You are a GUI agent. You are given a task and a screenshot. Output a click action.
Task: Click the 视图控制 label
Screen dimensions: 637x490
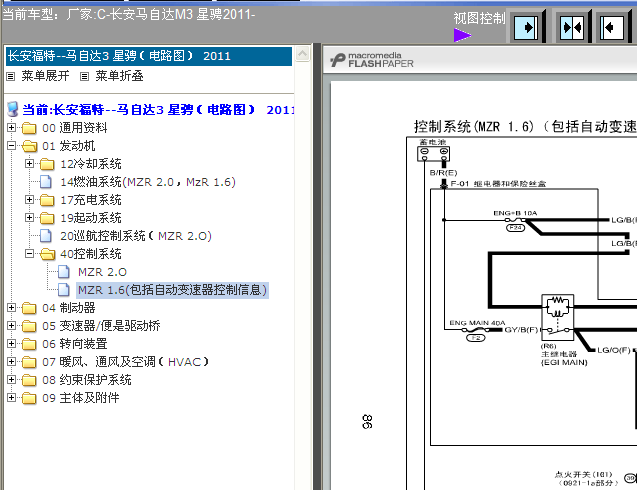[479, 19]
